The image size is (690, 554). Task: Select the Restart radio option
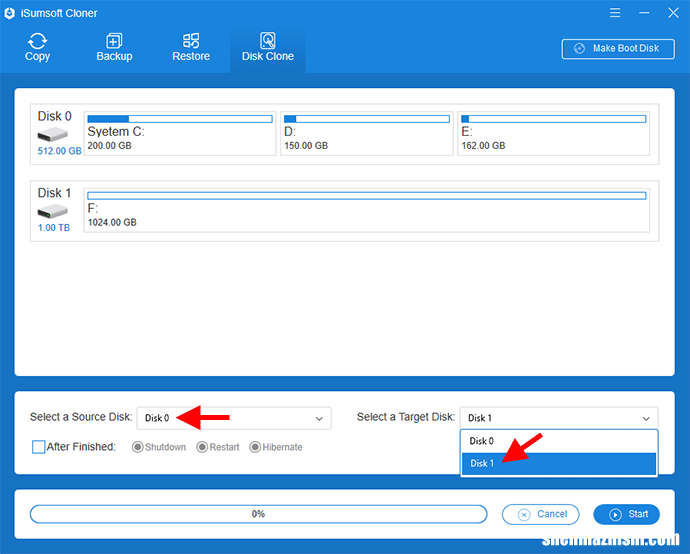point(218,447)
